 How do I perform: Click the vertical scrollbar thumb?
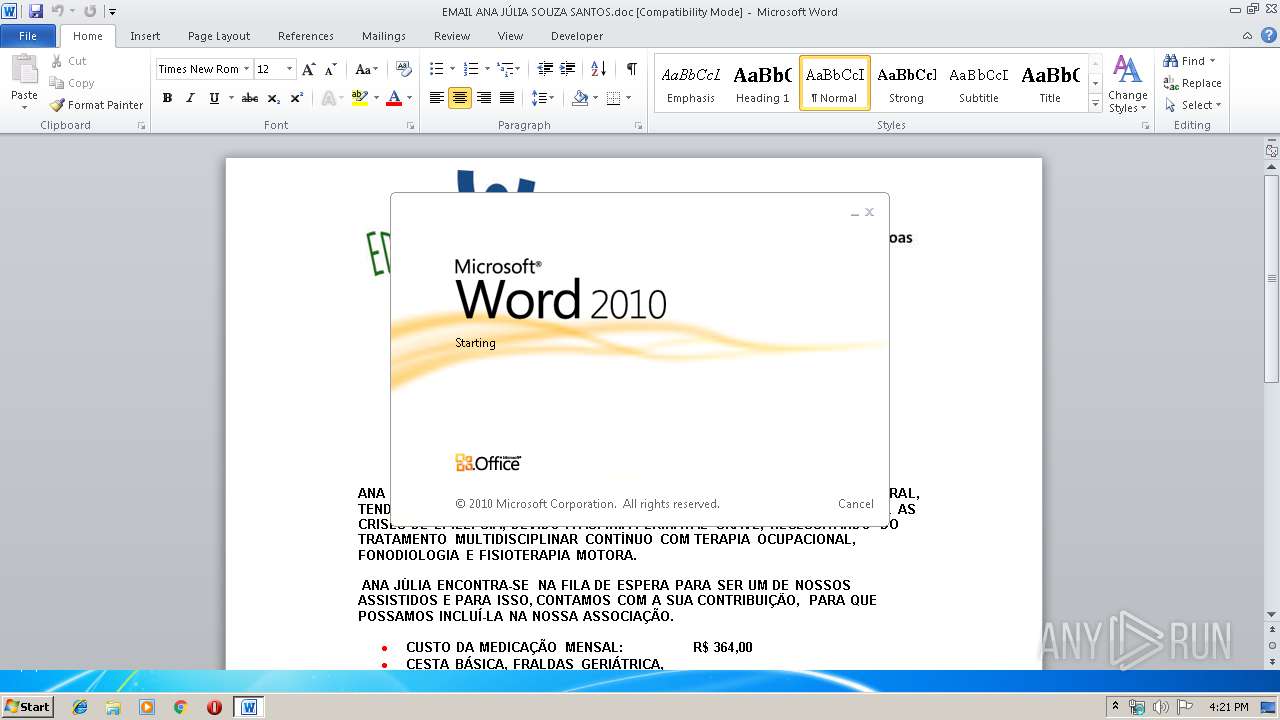click(1272, 277)
